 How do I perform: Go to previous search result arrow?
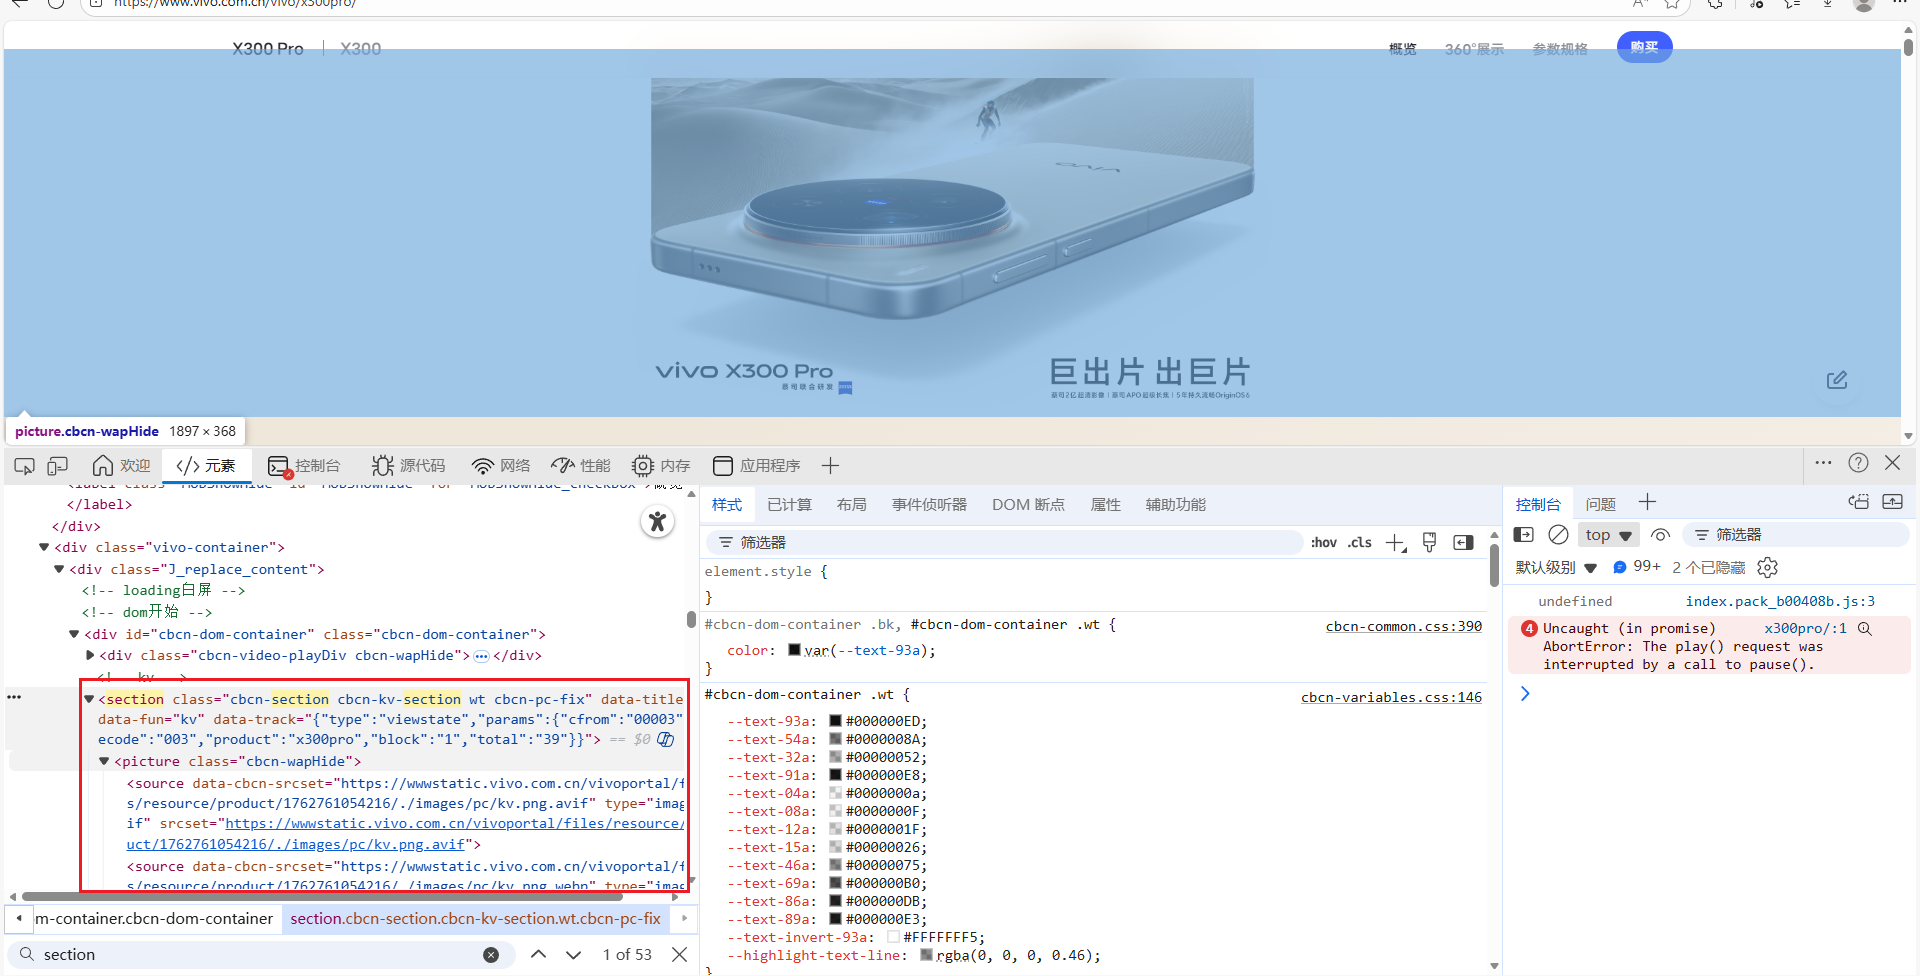click(538, 955)
